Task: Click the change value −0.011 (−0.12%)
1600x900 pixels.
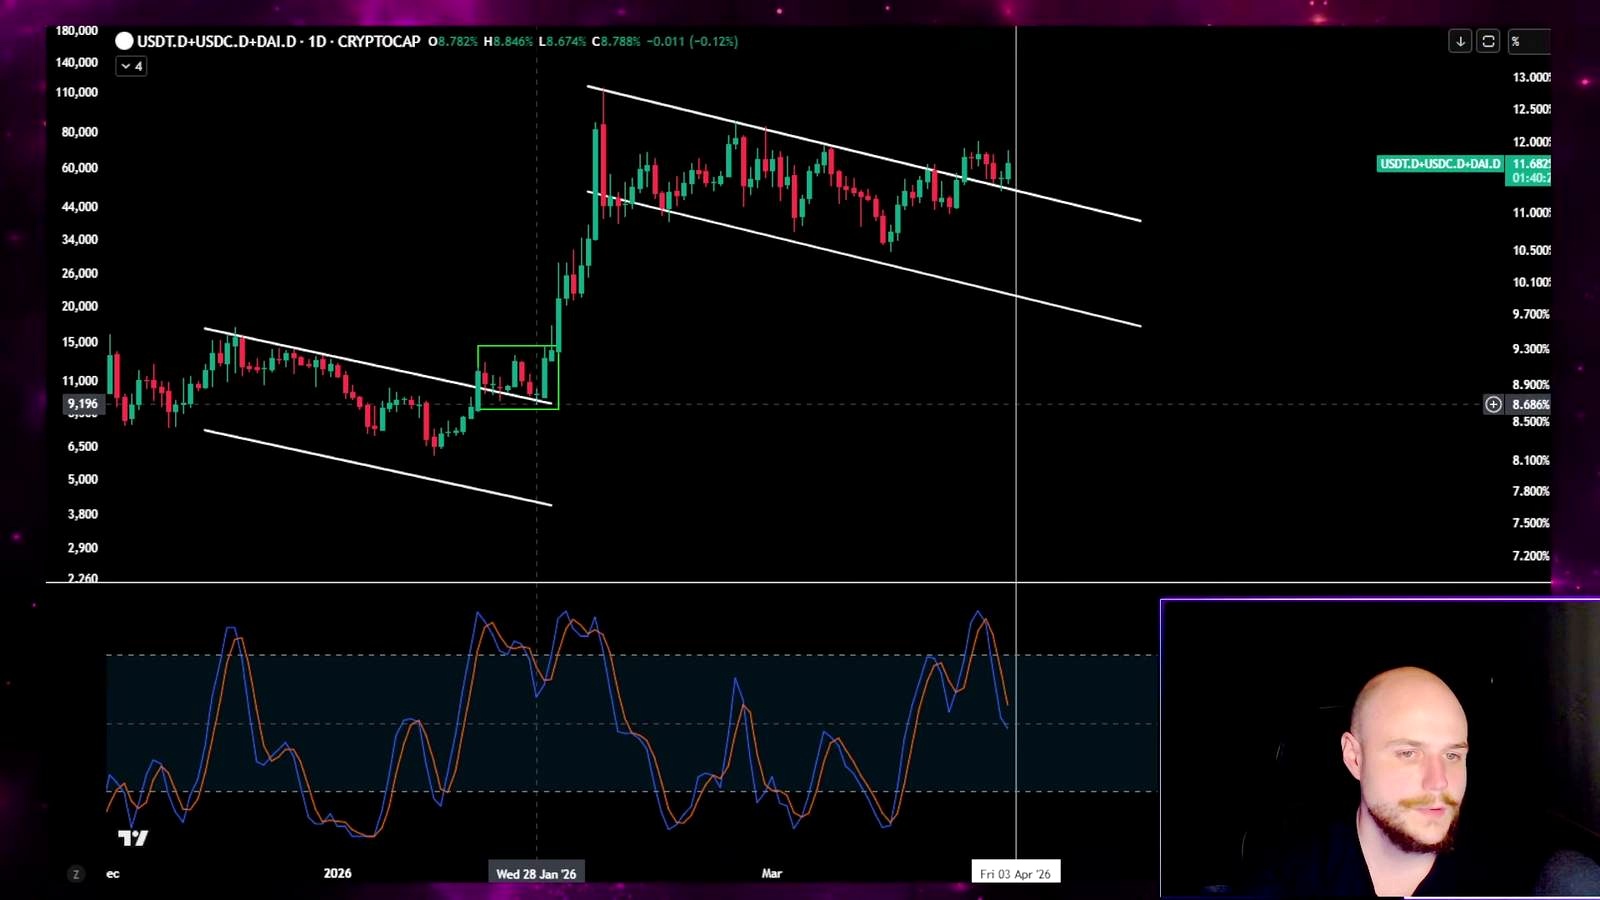Action: (x=692, y=41)
